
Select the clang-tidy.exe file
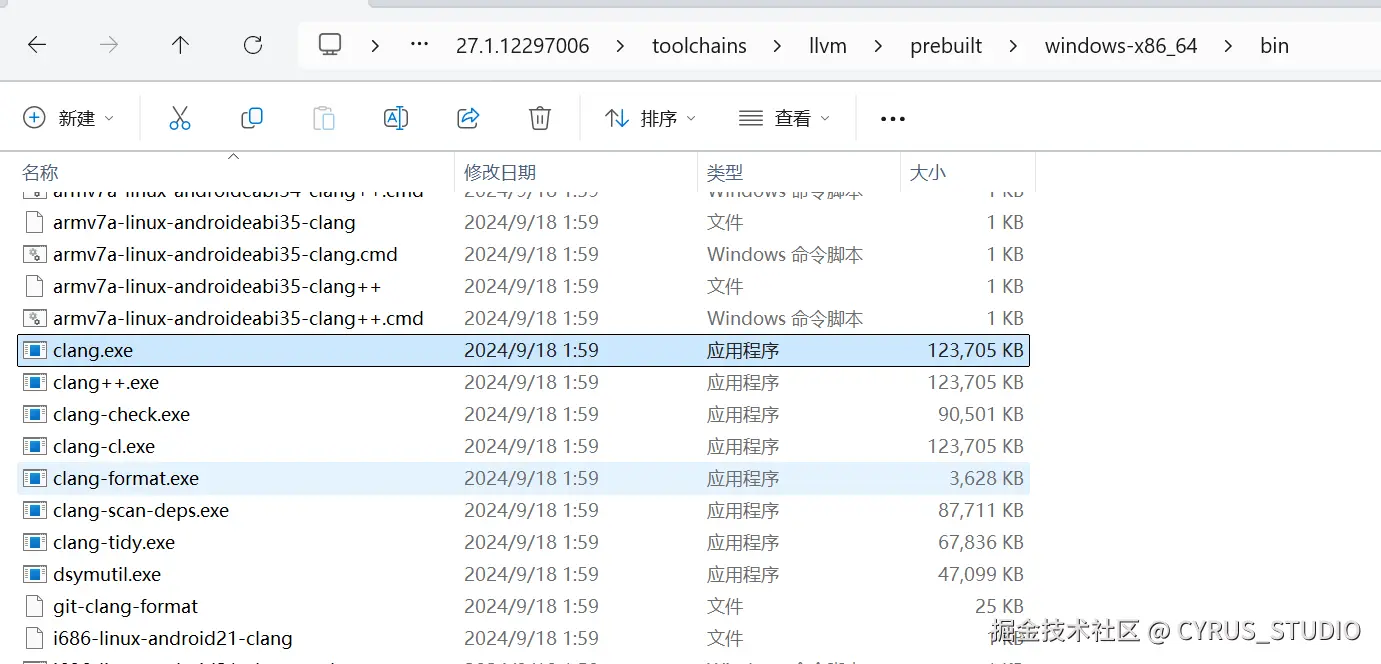113,542
